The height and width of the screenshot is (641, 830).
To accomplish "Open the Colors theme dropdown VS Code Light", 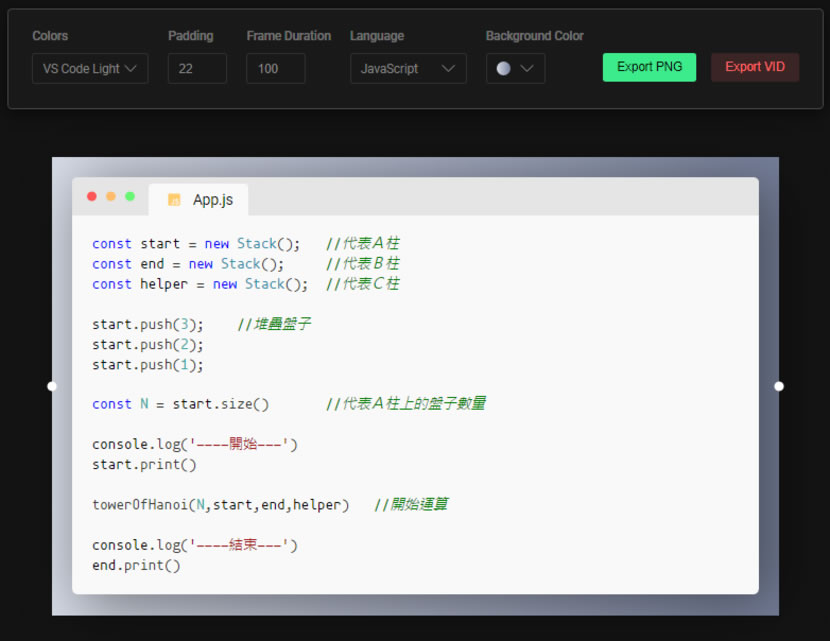I will (90, 68).
